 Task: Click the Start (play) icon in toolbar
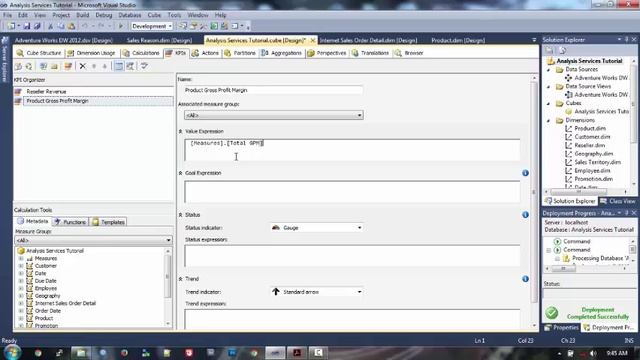tap(121, 26)
